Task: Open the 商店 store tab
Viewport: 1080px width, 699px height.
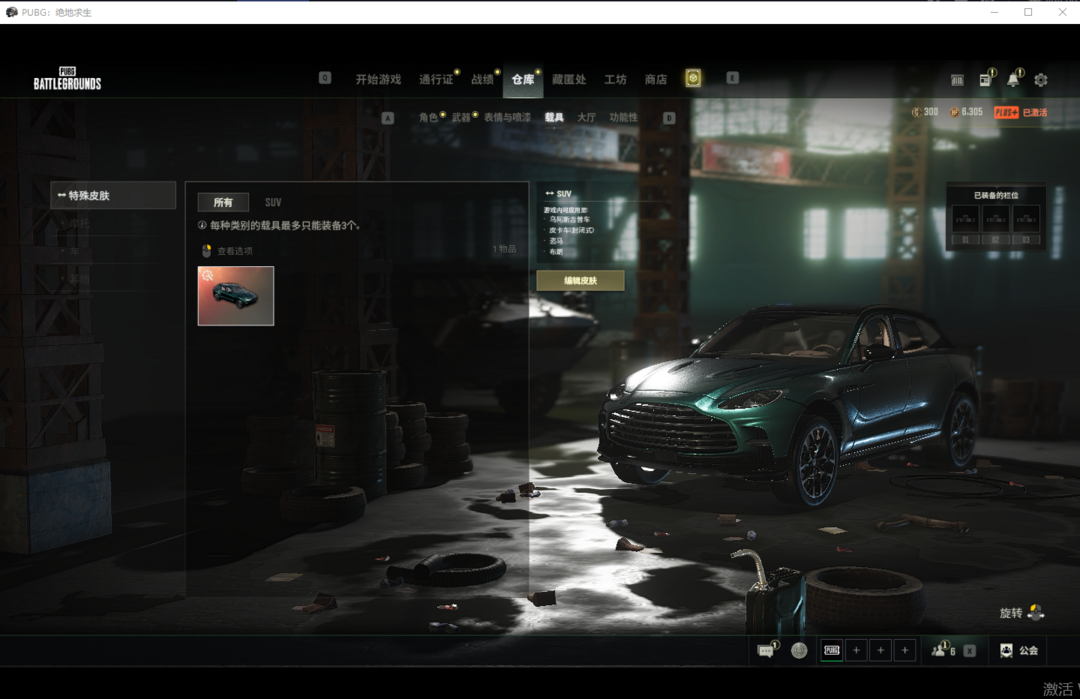Action: click(x=656, y=80)
